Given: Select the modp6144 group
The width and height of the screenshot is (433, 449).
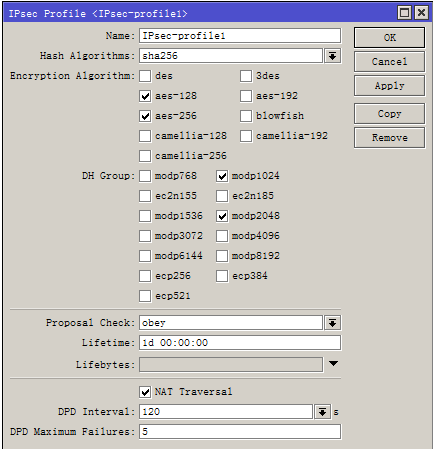Looking at the screenshot, I should pyautogui.click(x=145, y=256).
